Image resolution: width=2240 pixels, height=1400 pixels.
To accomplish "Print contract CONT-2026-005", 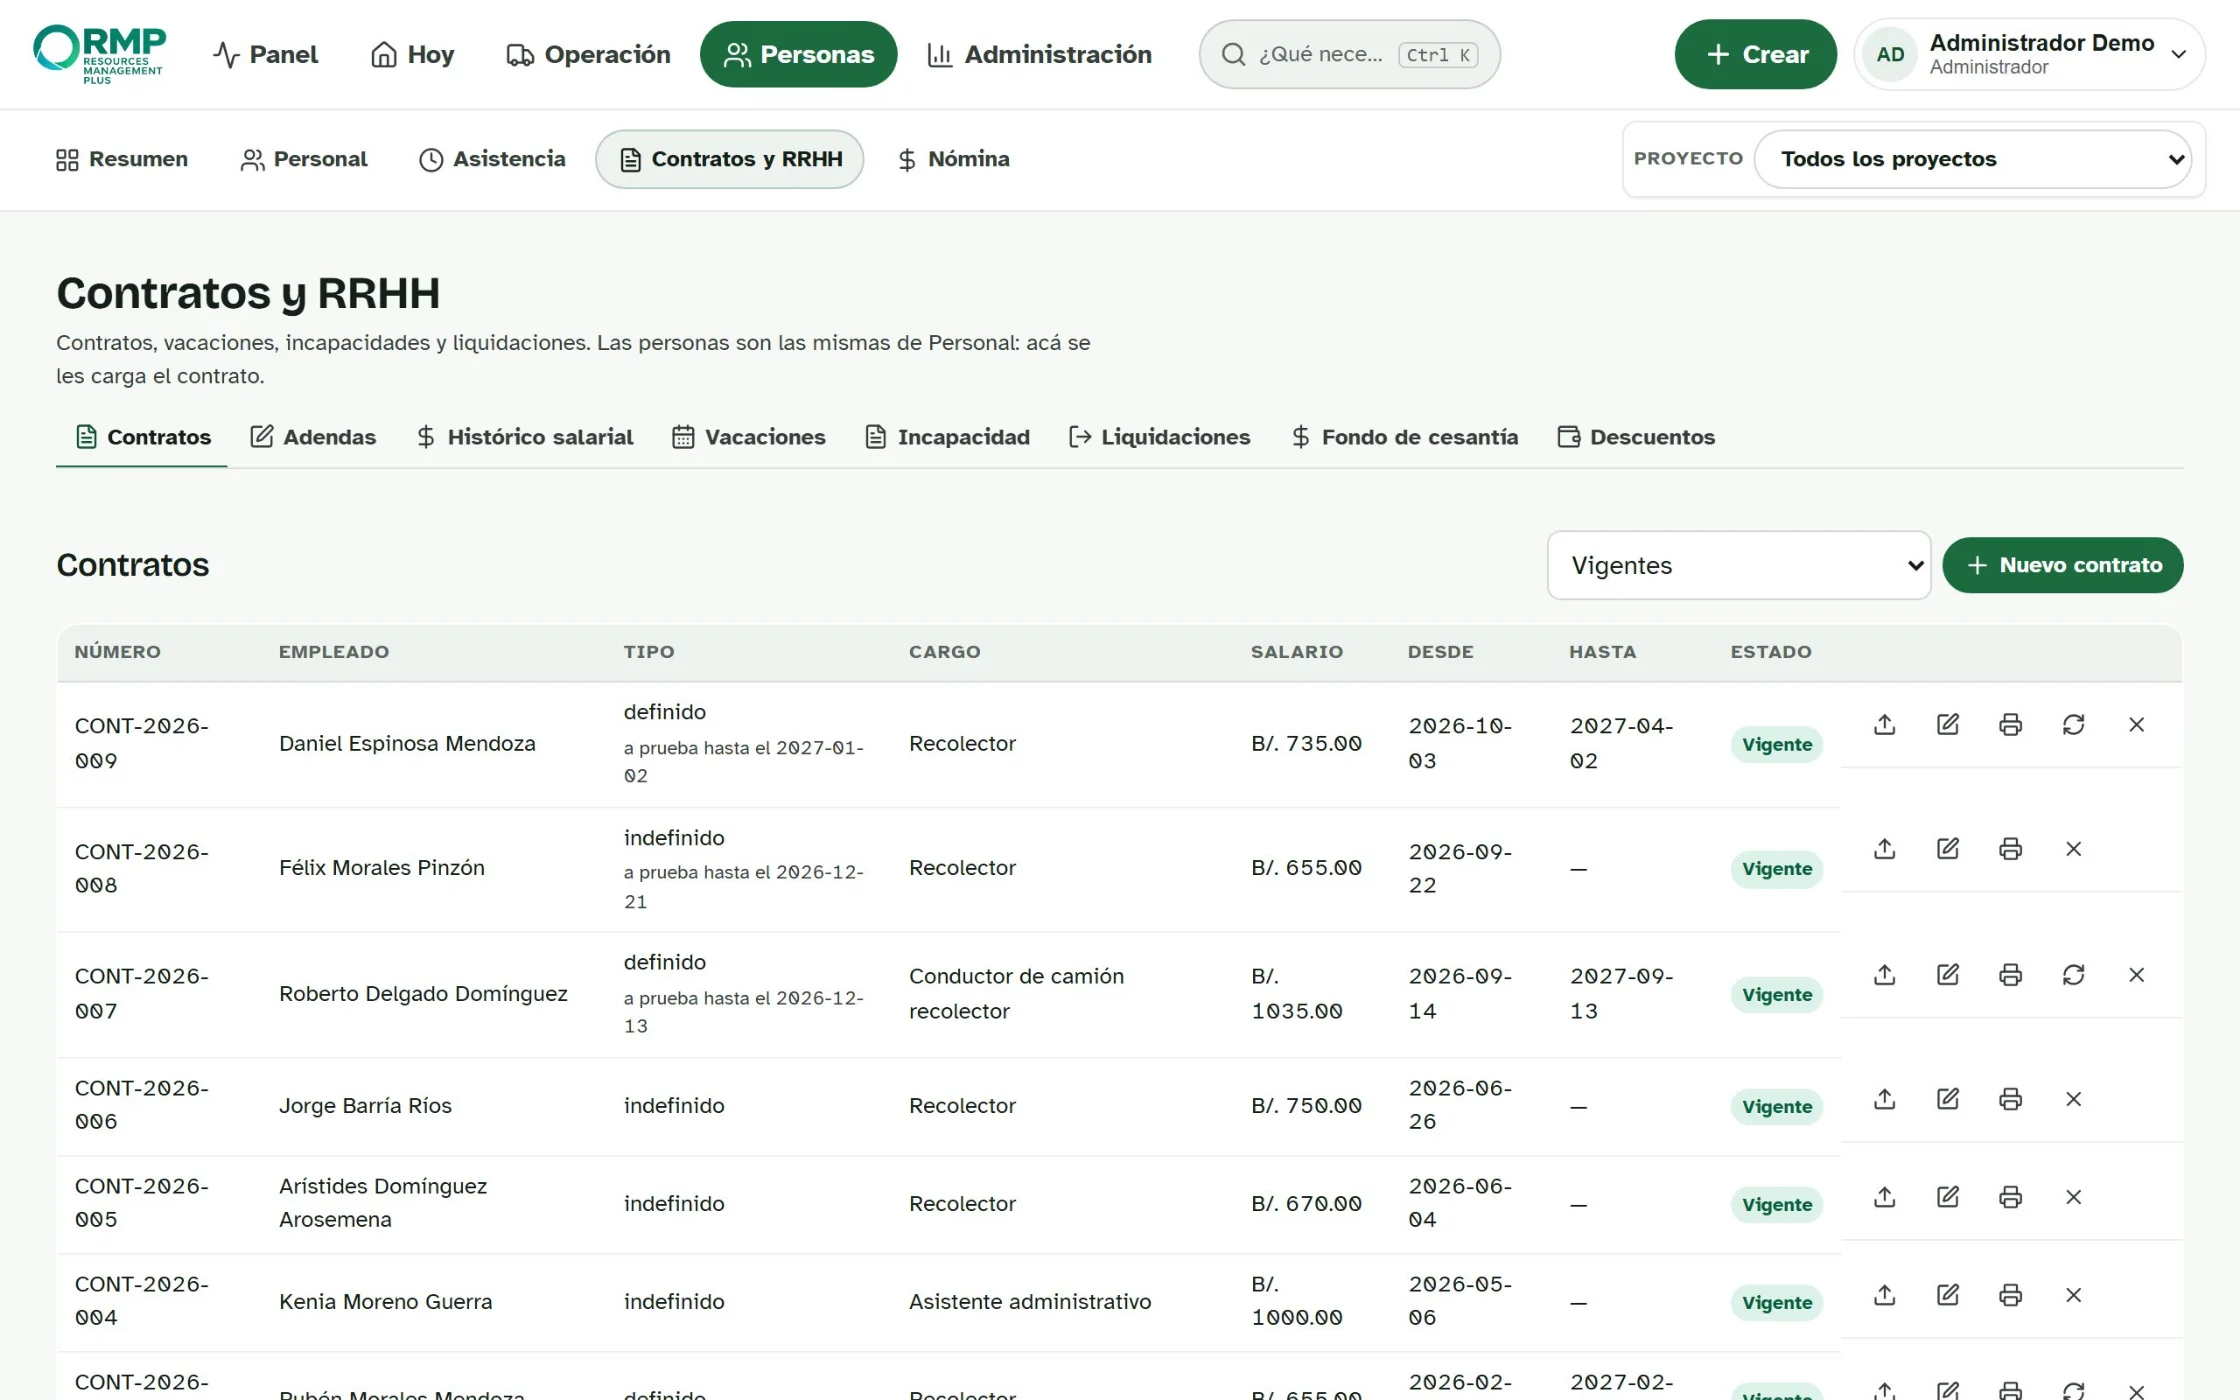I will click(x=2011, y=1197).
